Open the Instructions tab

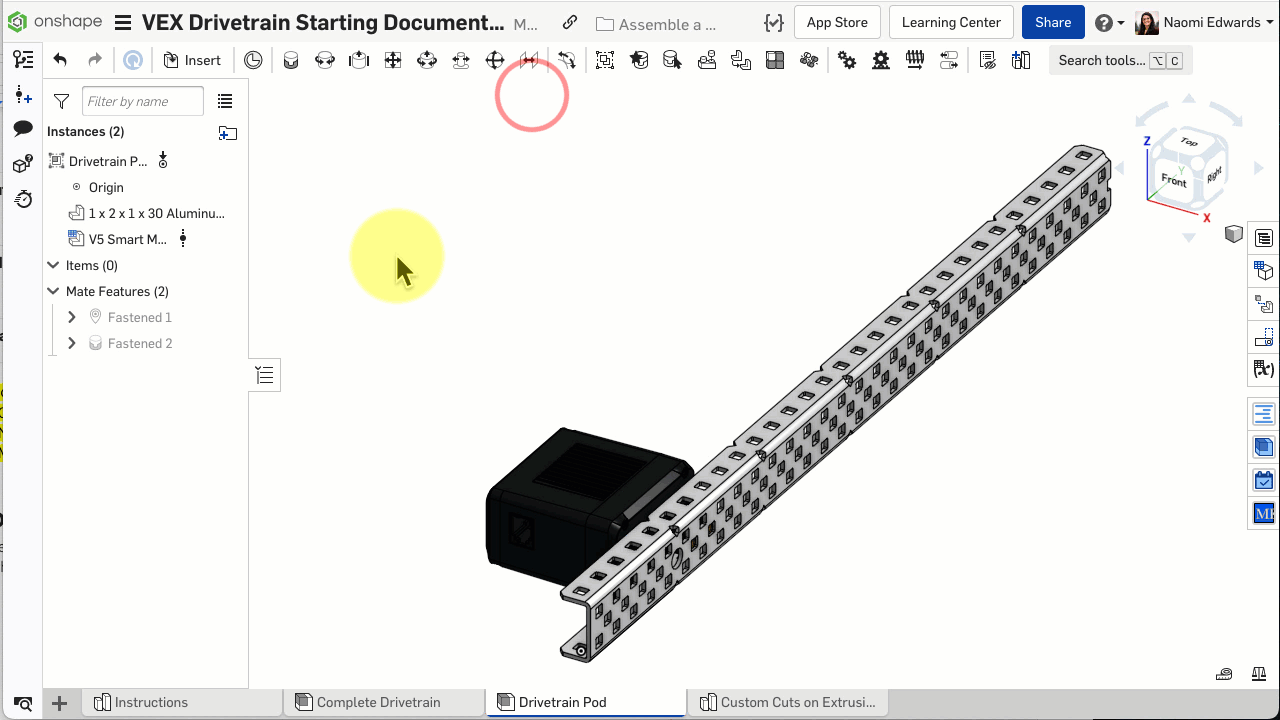click(x=151, y=702)
